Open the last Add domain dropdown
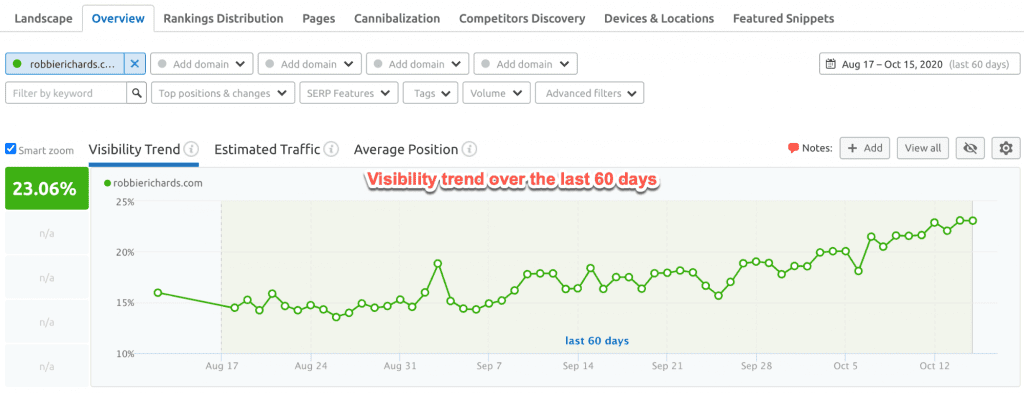Image resolution: width=1024 pixels, height=393 pixels. (x=525, y=64)
